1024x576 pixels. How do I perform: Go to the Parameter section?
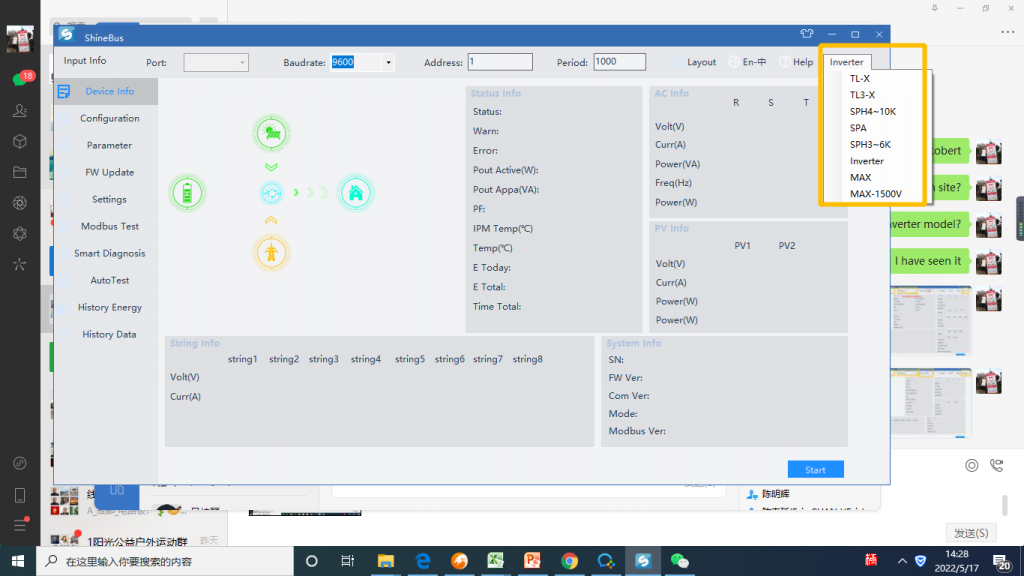(109, 145)
